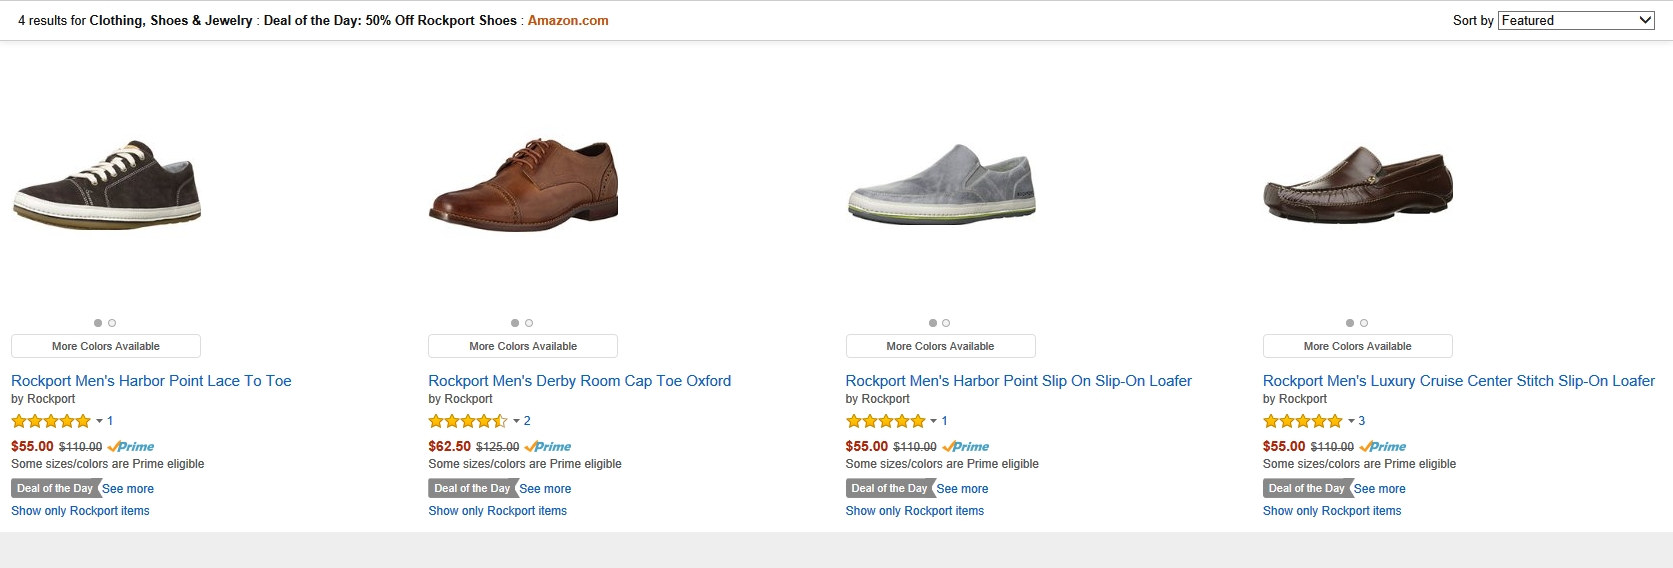This screenshot has width=1673, height=568.
Task: Click More Colors Available under the gray slip-on
Action: click(x=940, y=346)
